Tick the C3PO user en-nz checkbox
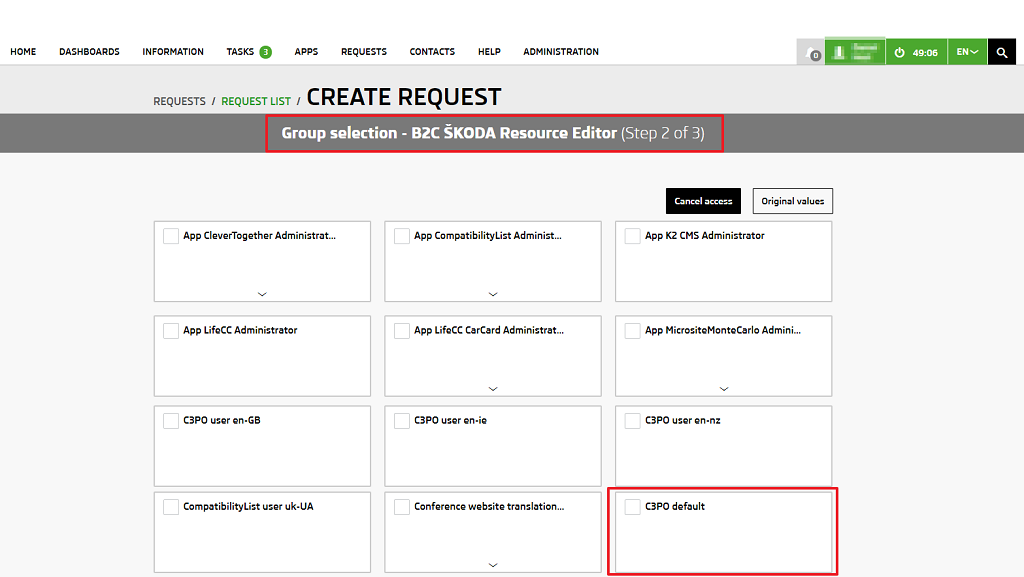The width and height of the screenshot is (1024, 577). 632,420
